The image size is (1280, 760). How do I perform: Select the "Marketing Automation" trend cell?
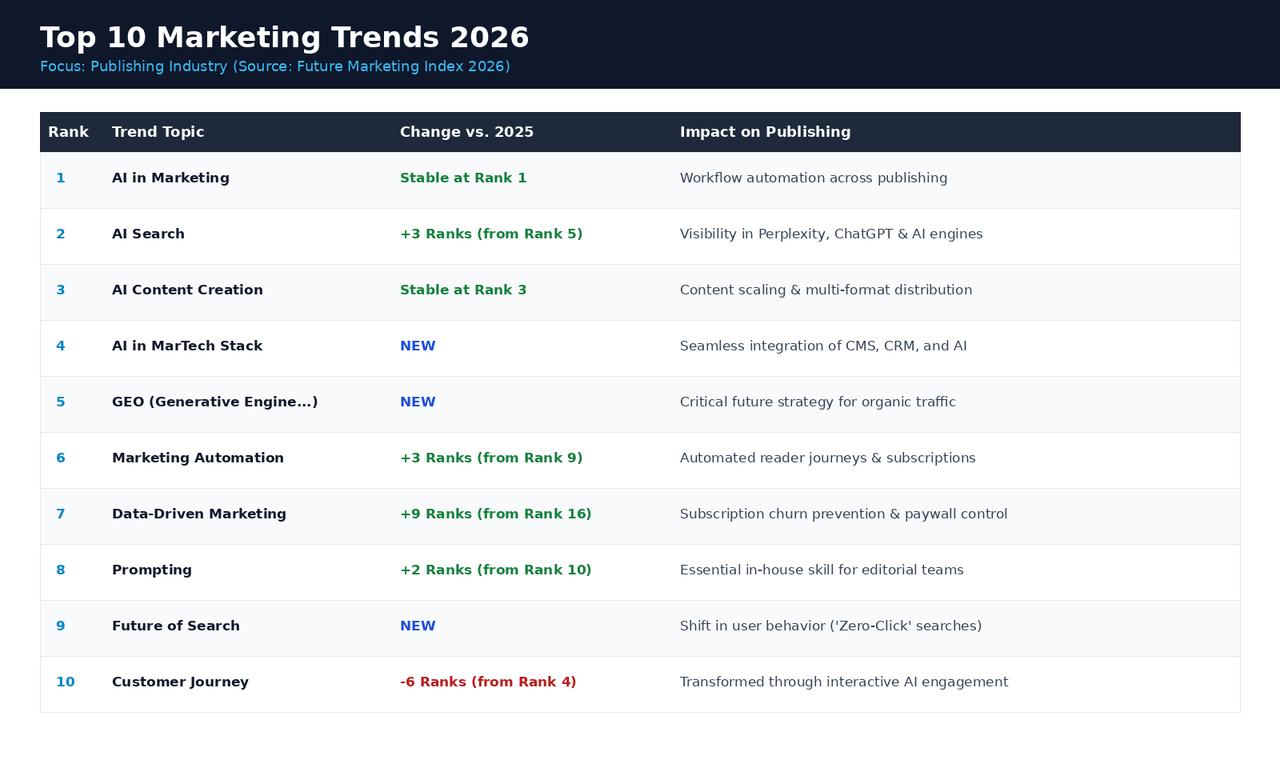198,458
